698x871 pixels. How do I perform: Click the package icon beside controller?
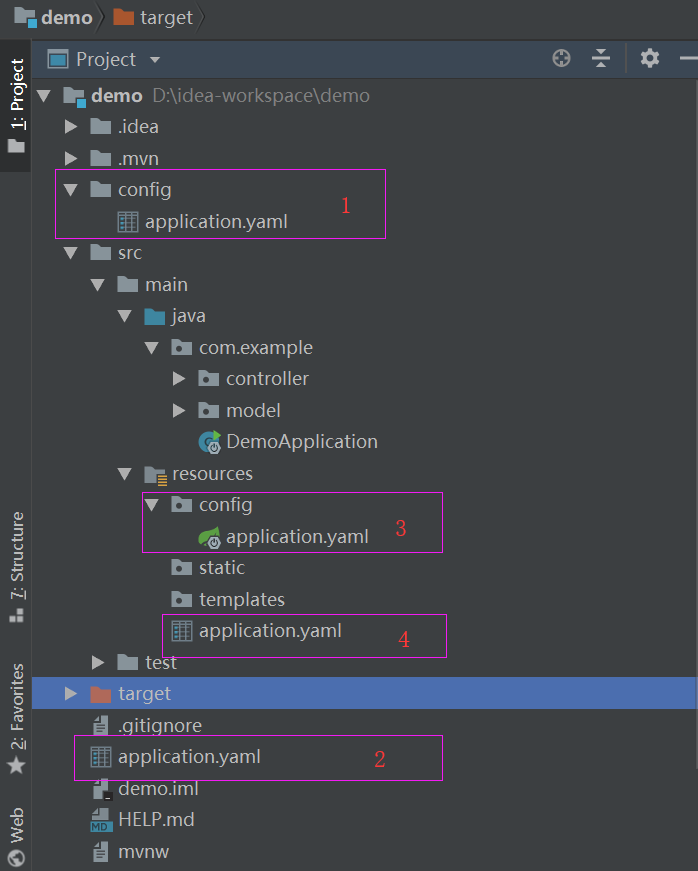[x=208, y=378]
